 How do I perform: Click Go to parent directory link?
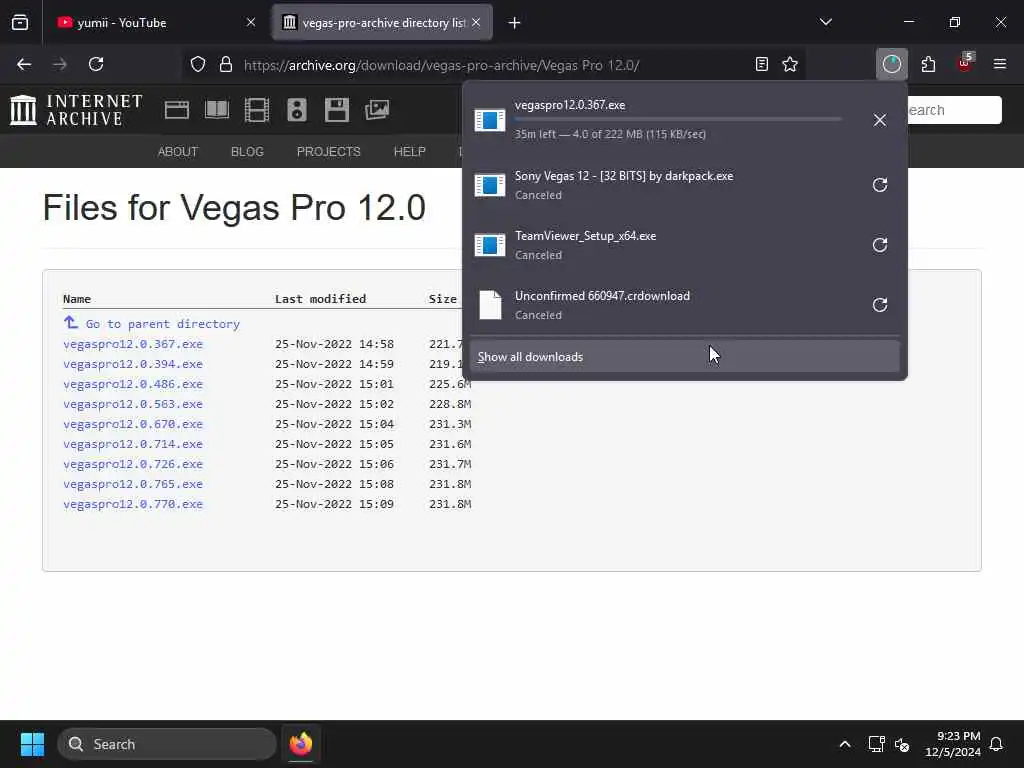(x=163, y=324)
